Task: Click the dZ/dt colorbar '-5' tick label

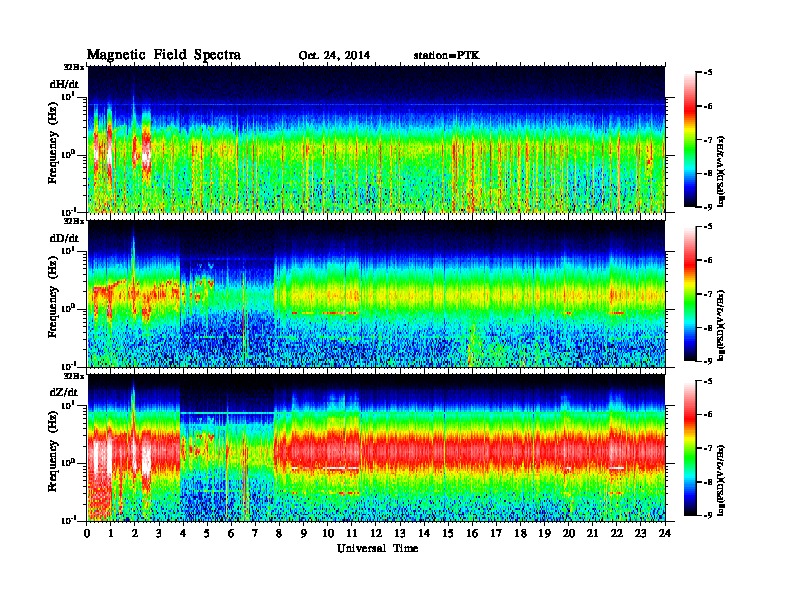Action: pyautogui.click(x=708, y=381)
